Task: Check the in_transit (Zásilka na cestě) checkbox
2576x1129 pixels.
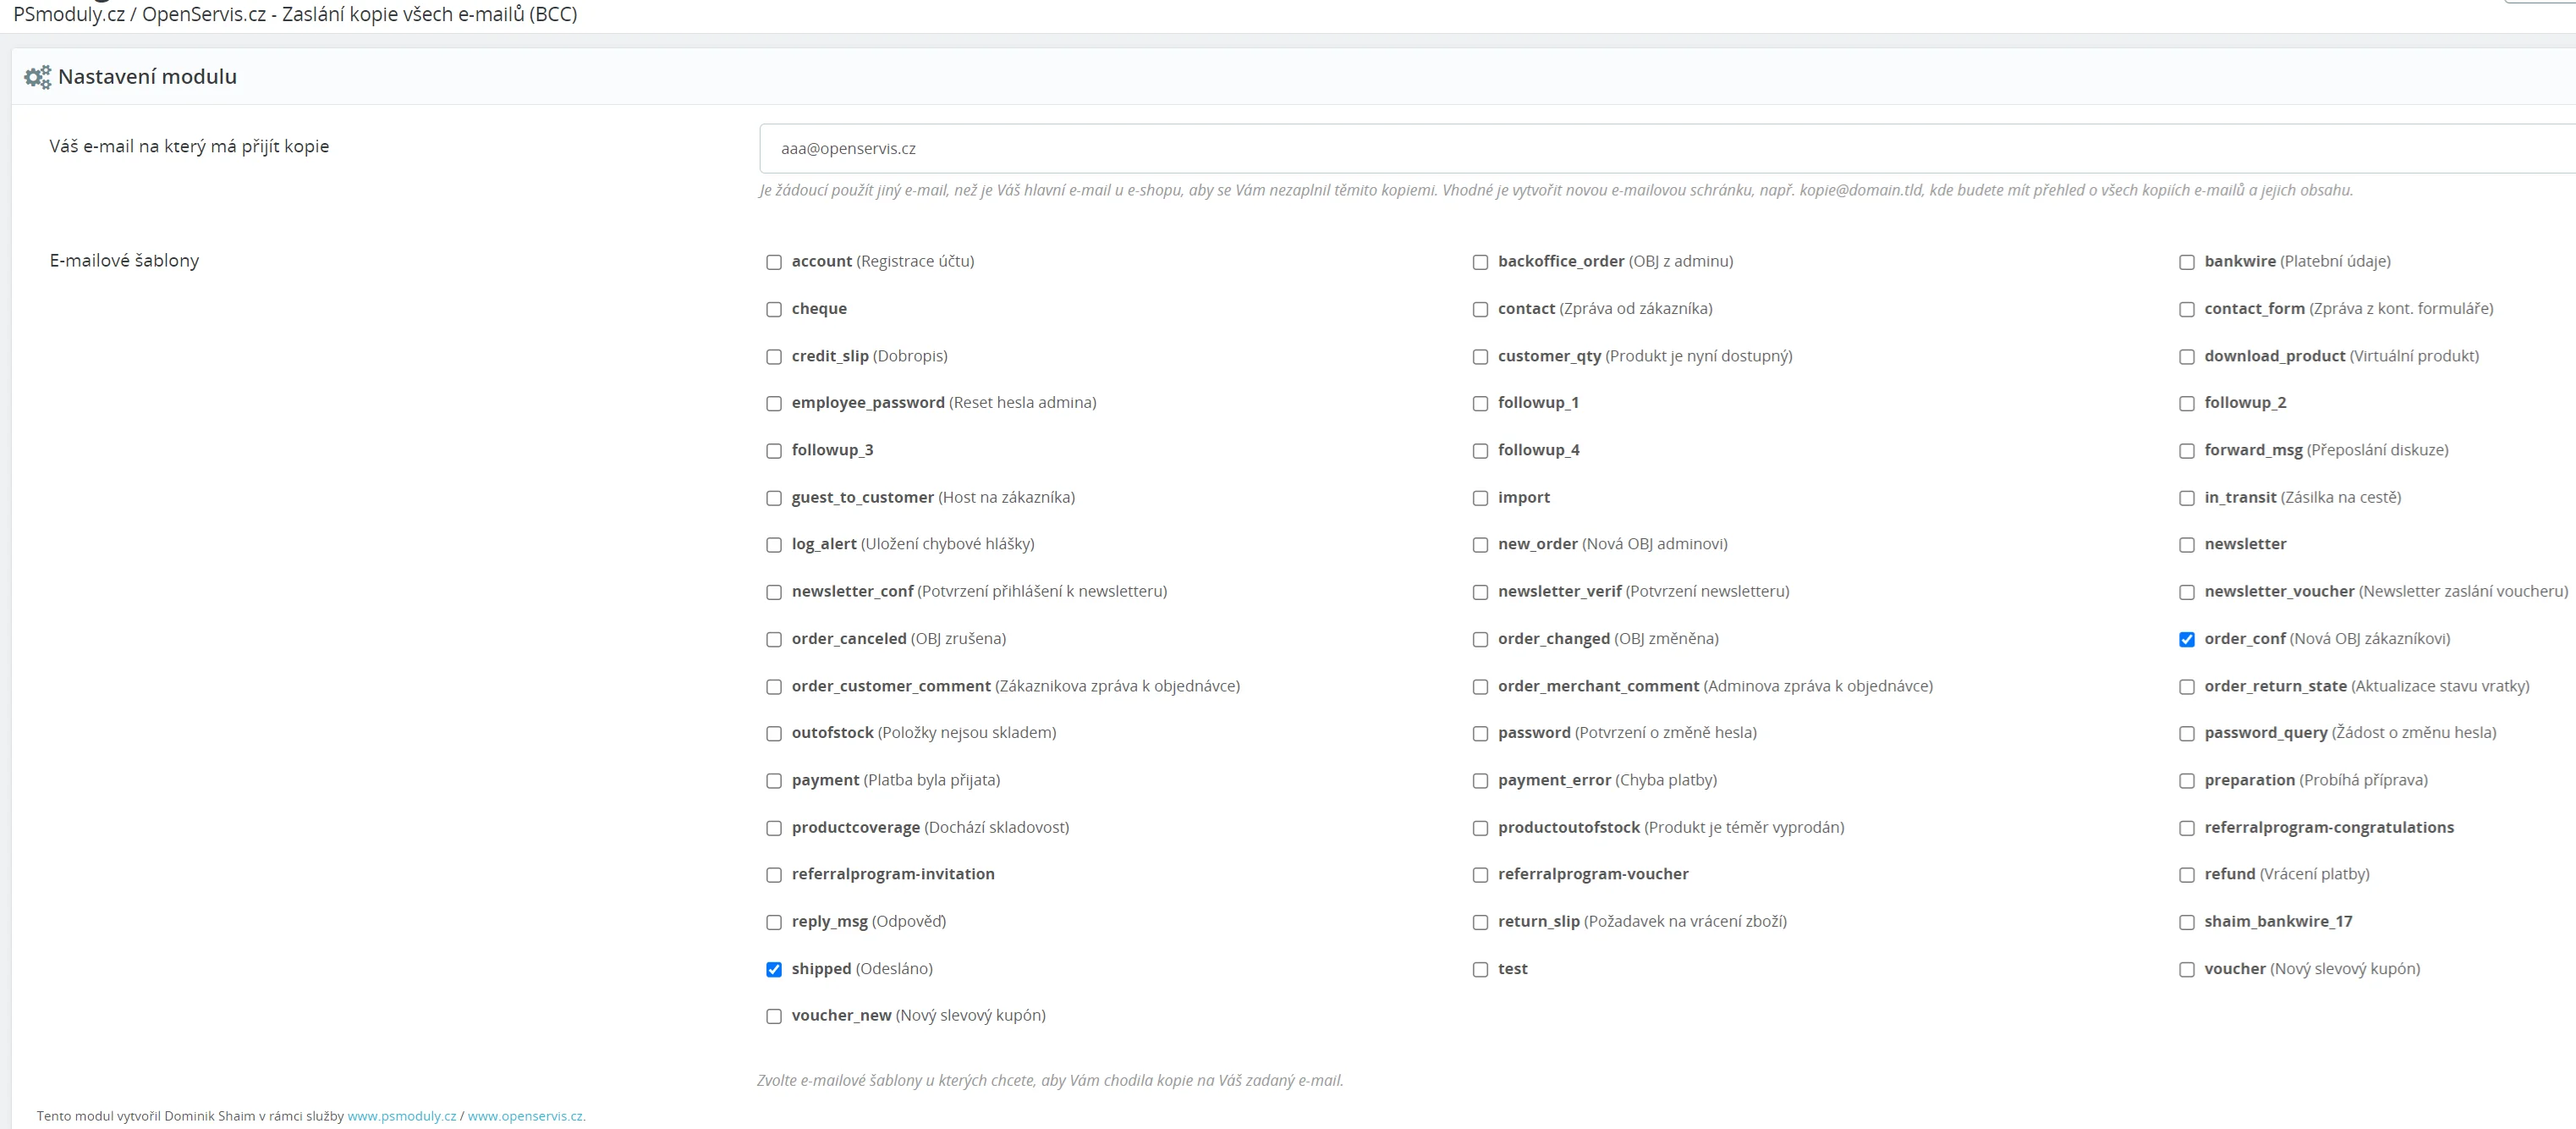Action: pyautogui.click(x=2187, y=498)
